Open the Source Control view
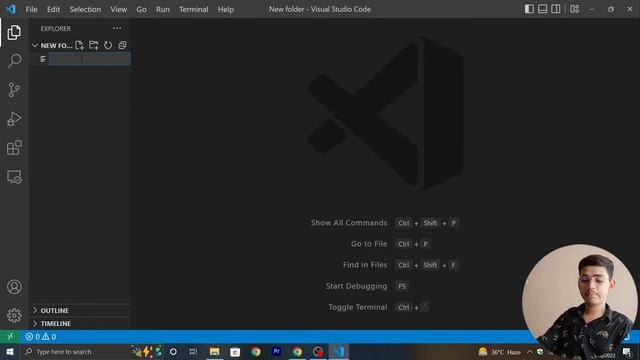Viewport: 640px width, 360px height. (14, 90)
